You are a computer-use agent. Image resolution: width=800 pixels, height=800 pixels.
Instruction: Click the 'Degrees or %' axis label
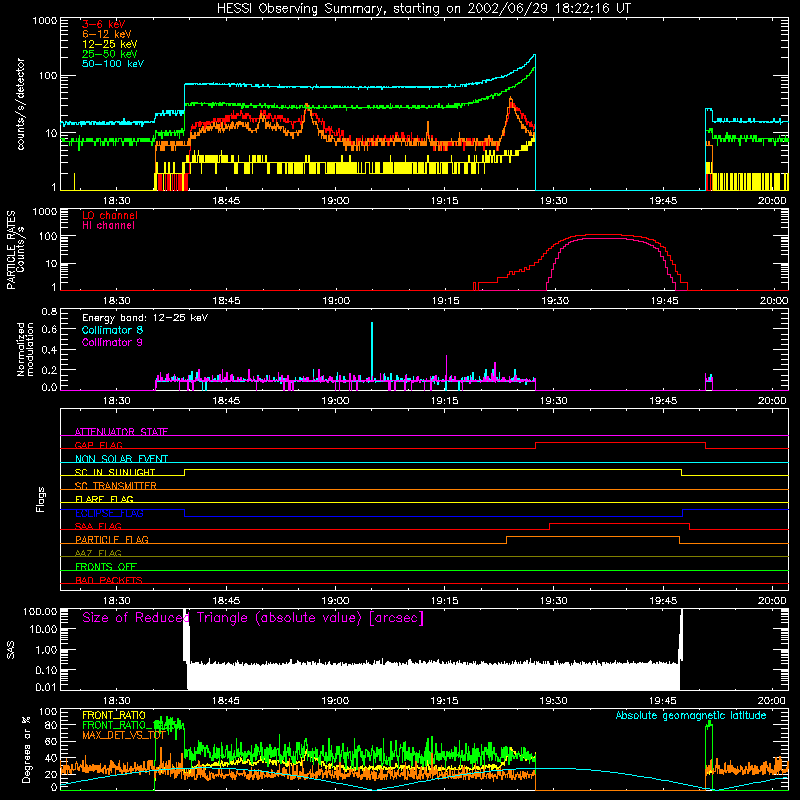point(26,749)
